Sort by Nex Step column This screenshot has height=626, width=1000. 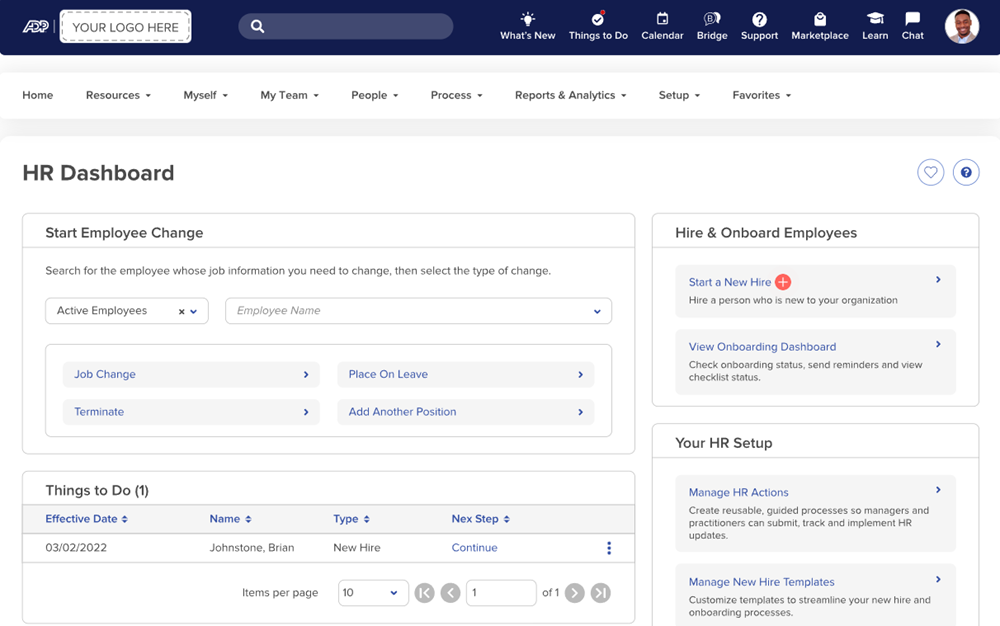481,519
